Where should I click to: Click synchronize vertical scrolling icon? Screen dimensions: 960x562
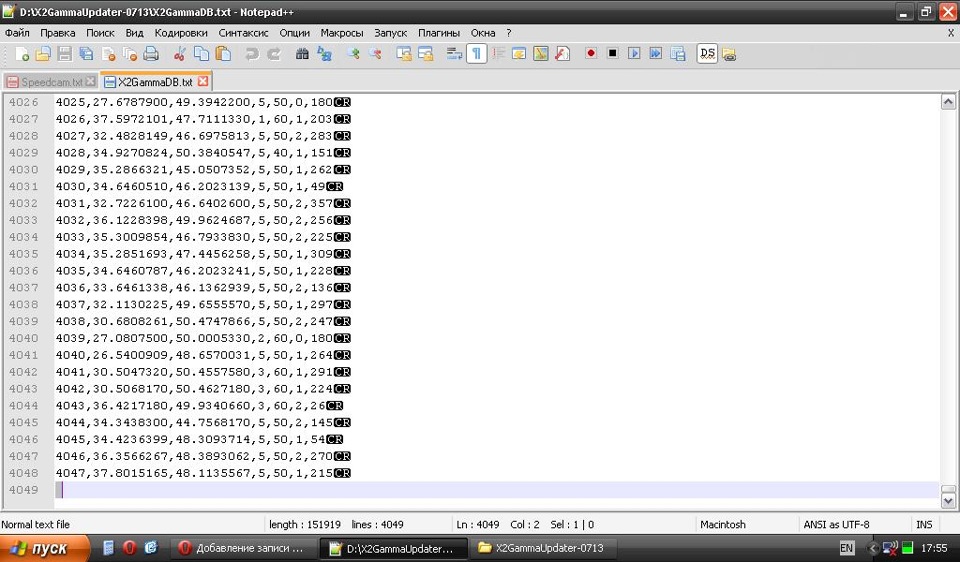click(403, 54)
